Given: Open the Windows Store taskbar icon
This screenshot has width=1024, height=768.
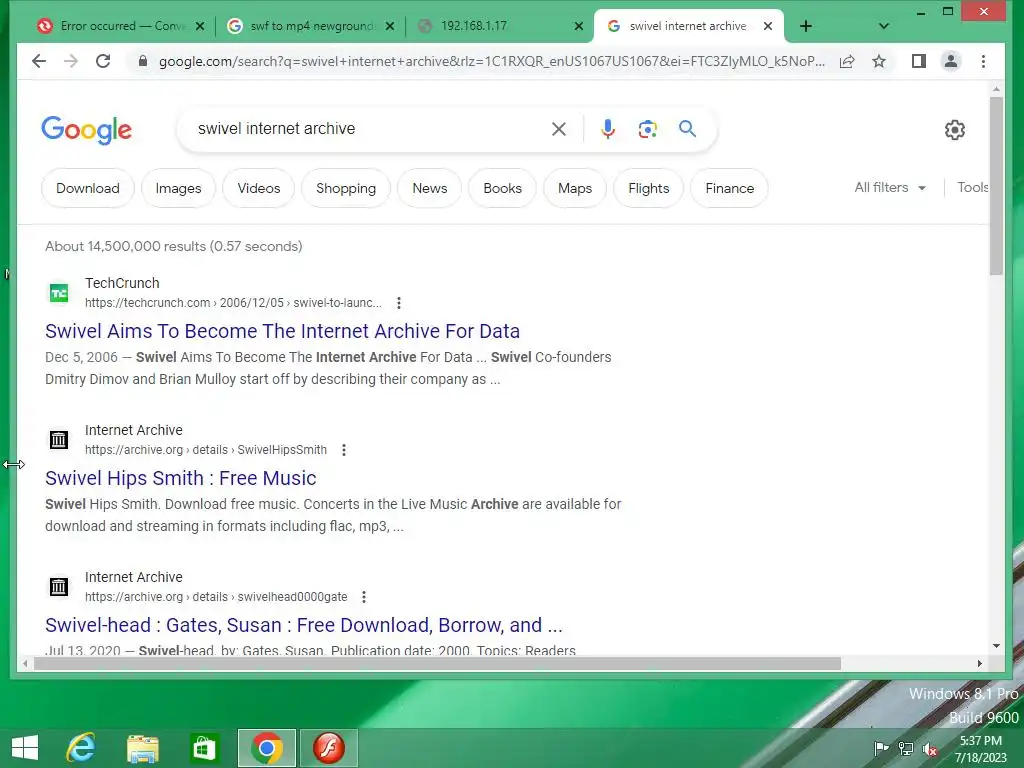Looking at the screenshot, I should pyautogui.click(x=204, y=748).
